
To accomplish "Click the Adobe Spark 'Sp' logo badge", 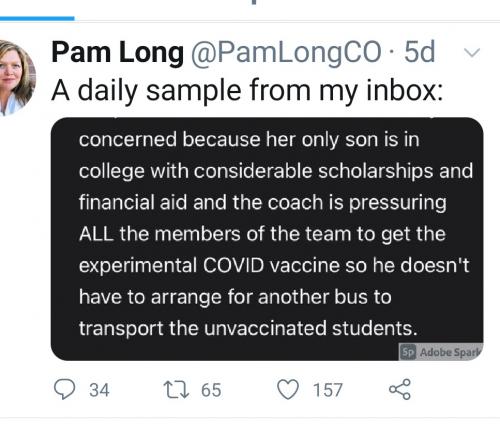I will [408, 352].
